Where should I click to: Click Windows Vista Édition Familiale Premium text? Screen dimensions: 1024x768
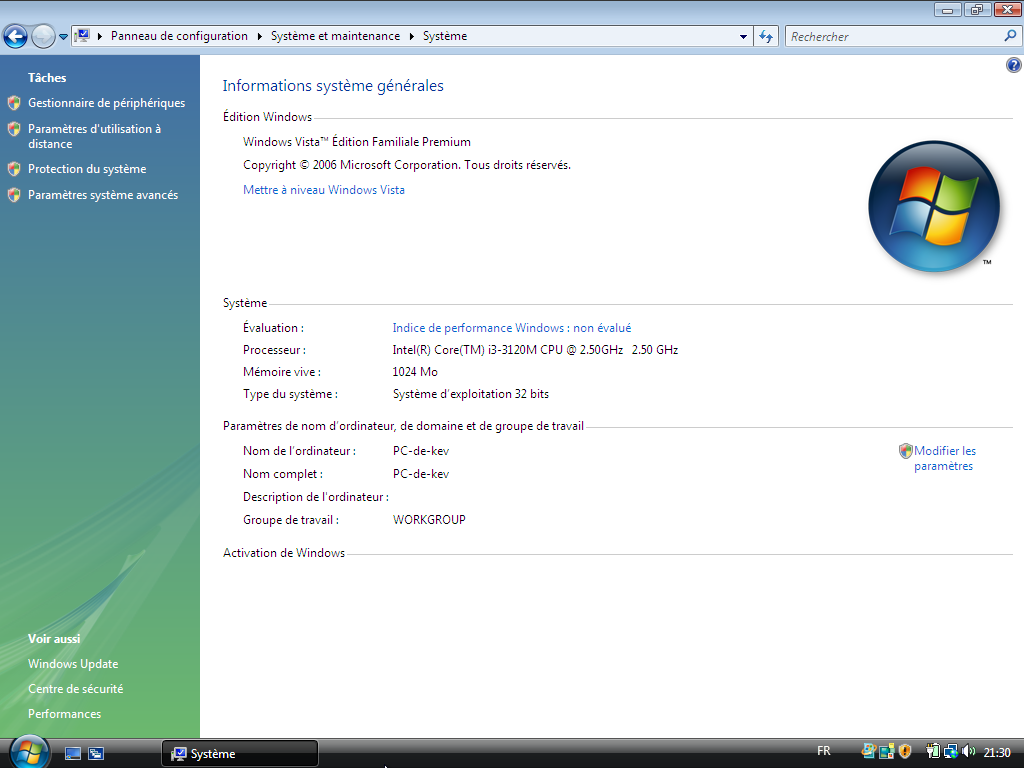(357, 142)
